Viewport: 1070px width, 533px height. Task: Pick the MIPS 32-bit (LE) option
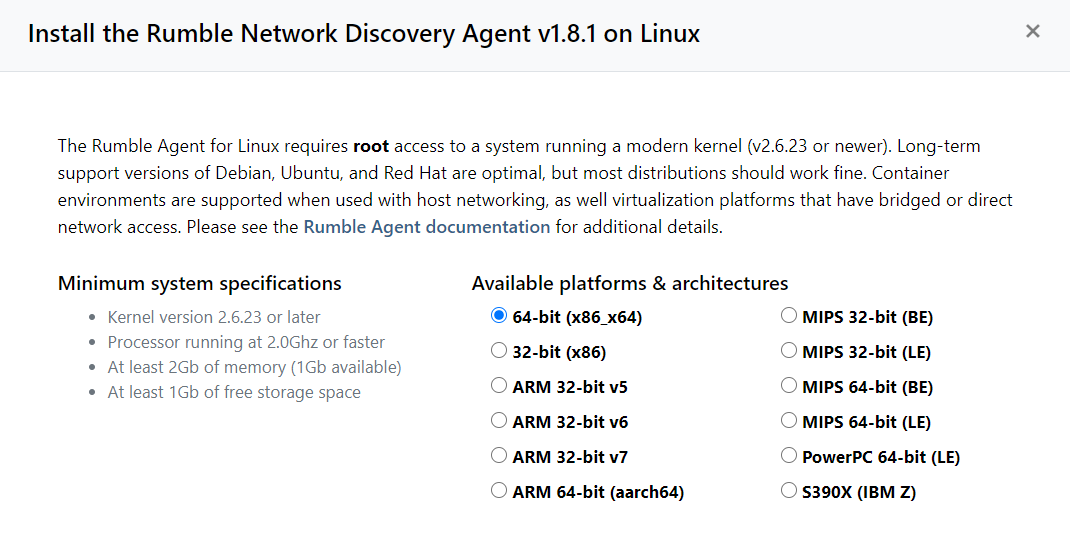pos(789,350)
